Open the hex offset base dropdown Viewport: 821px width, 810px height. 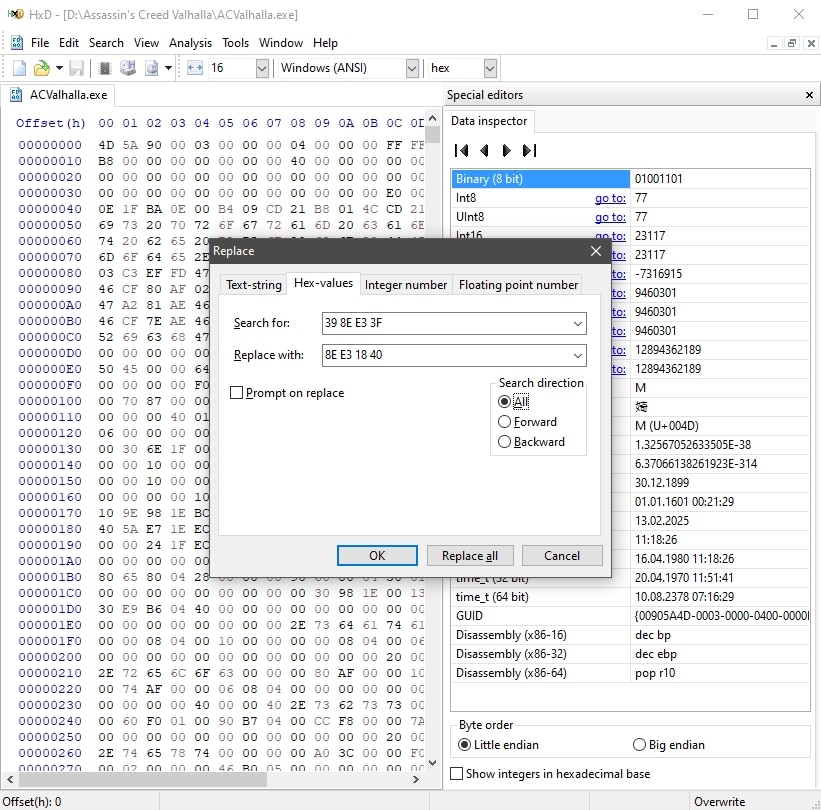coord(490,68)
